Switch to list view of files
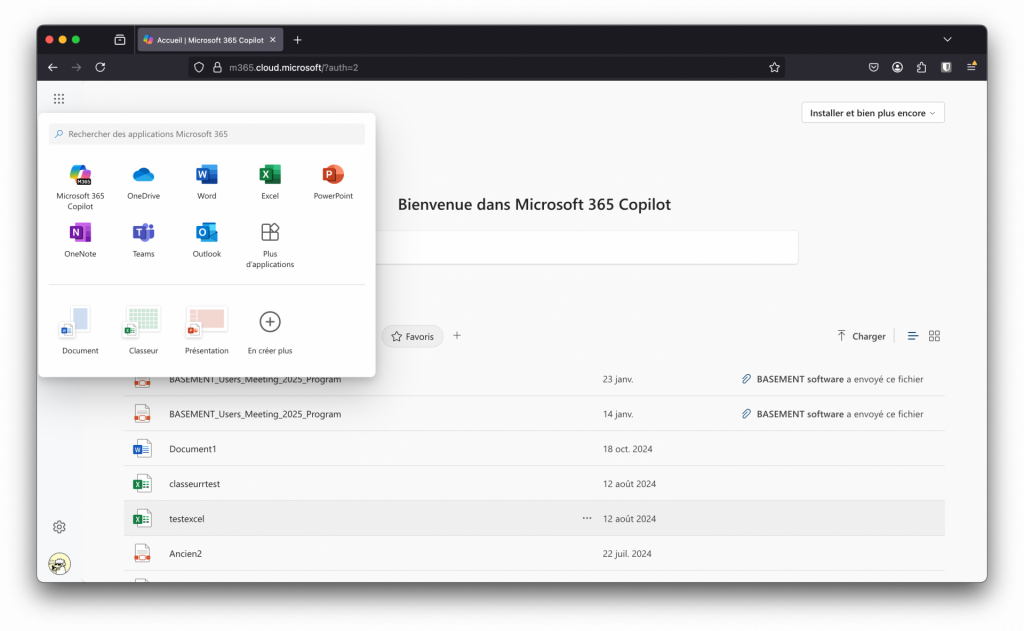The height and width of the screenshot is (631, 1024). tap(912, 336)
